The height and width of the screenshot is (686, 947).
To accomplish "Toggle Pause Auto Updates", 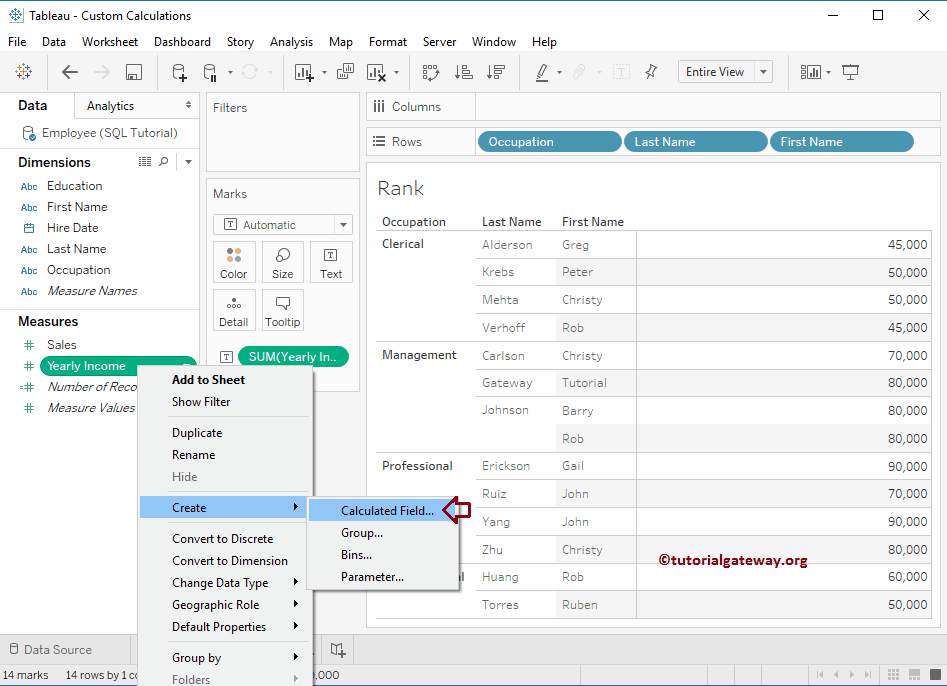I will pyautogui.click(x=213, y=71).
